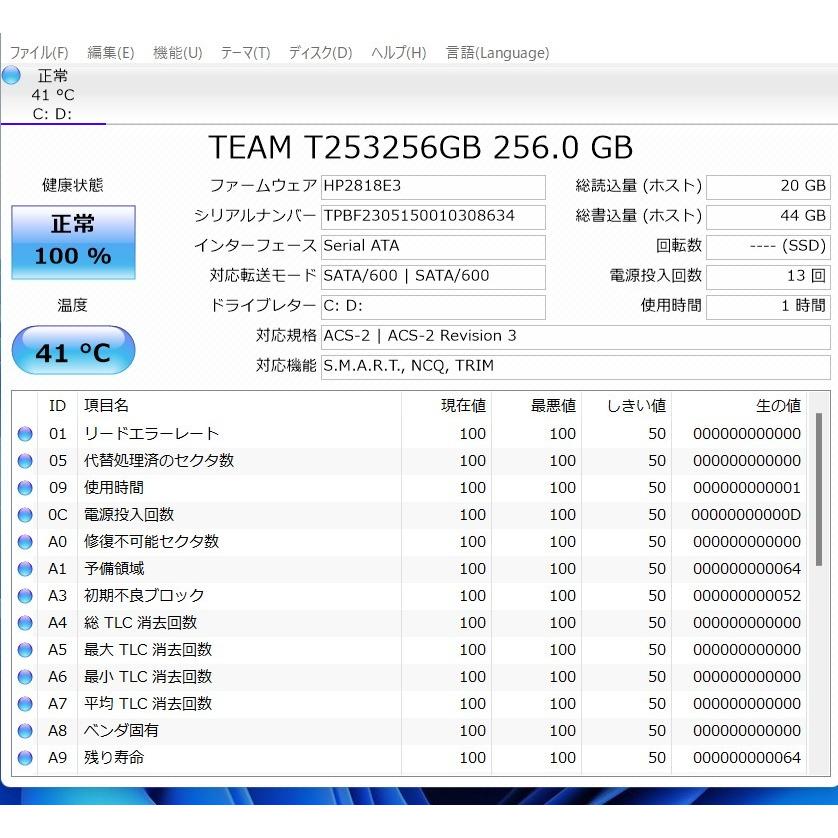Viewport: 838px width, 838px height.
Task: Click the 正常 100% health status button
Action: click(x=72, y=242)
